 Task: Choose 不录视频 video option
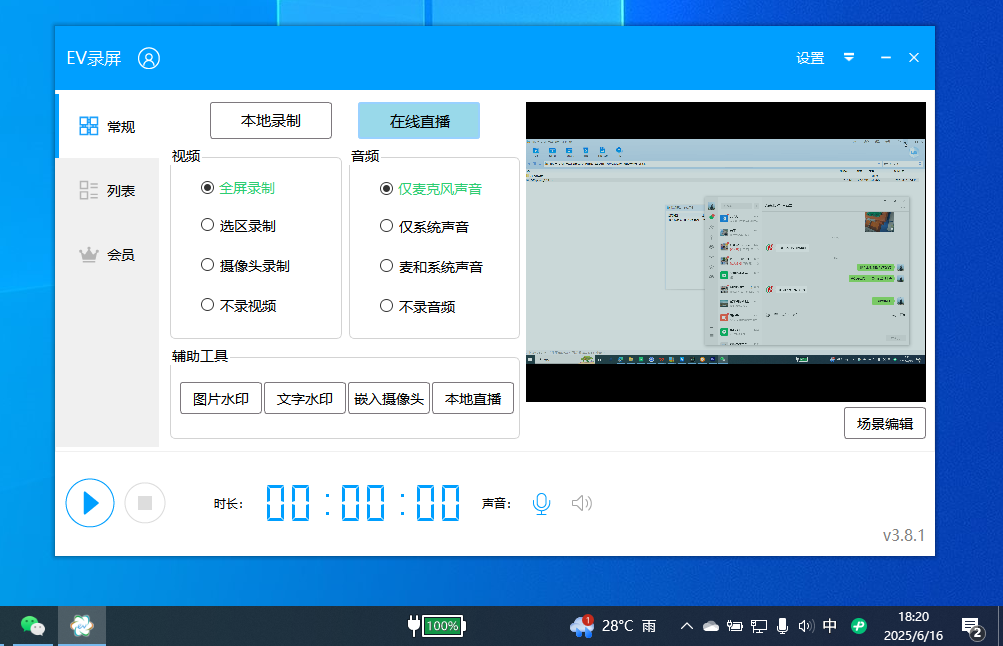[238, 306]
